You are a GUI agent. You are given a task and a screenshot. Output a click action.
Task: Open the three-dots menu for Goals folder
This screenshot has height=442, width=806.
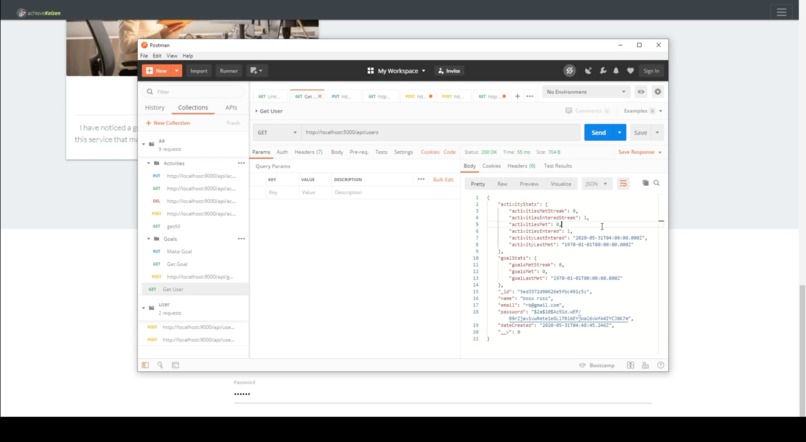(241, 238)
